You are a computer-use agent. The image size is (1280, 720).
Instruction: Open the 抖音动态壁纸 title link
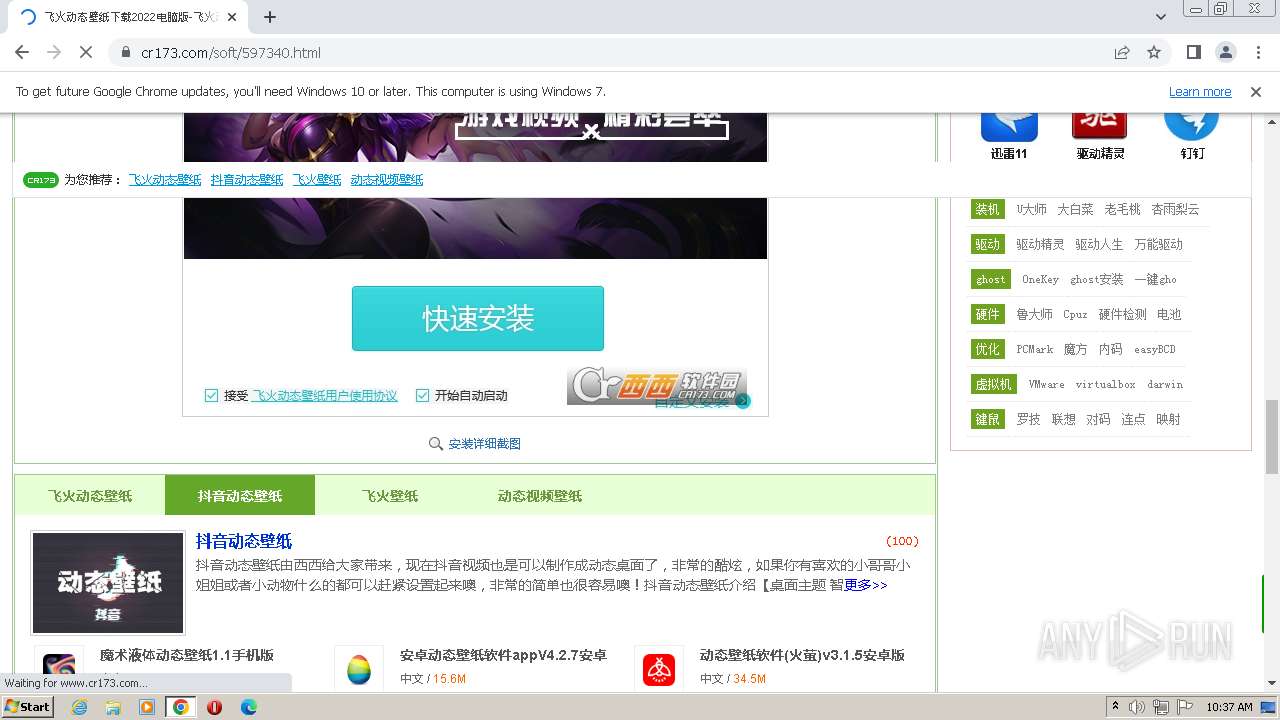point(244,541)
